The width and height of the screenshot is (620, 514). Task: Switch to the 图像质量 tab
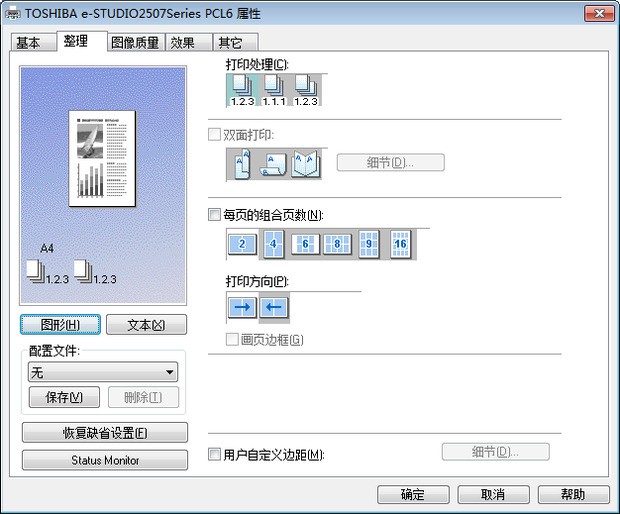point(134,42)
